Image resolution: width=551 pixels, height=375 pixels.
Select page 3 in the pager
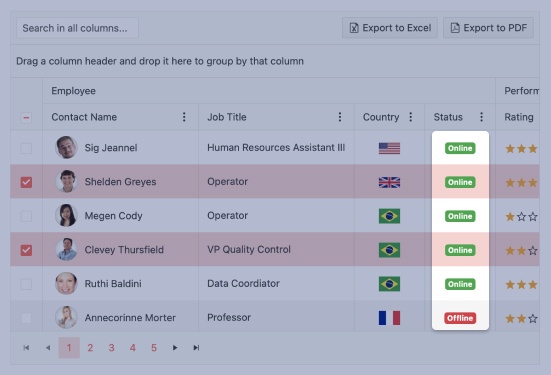(111, 348)
